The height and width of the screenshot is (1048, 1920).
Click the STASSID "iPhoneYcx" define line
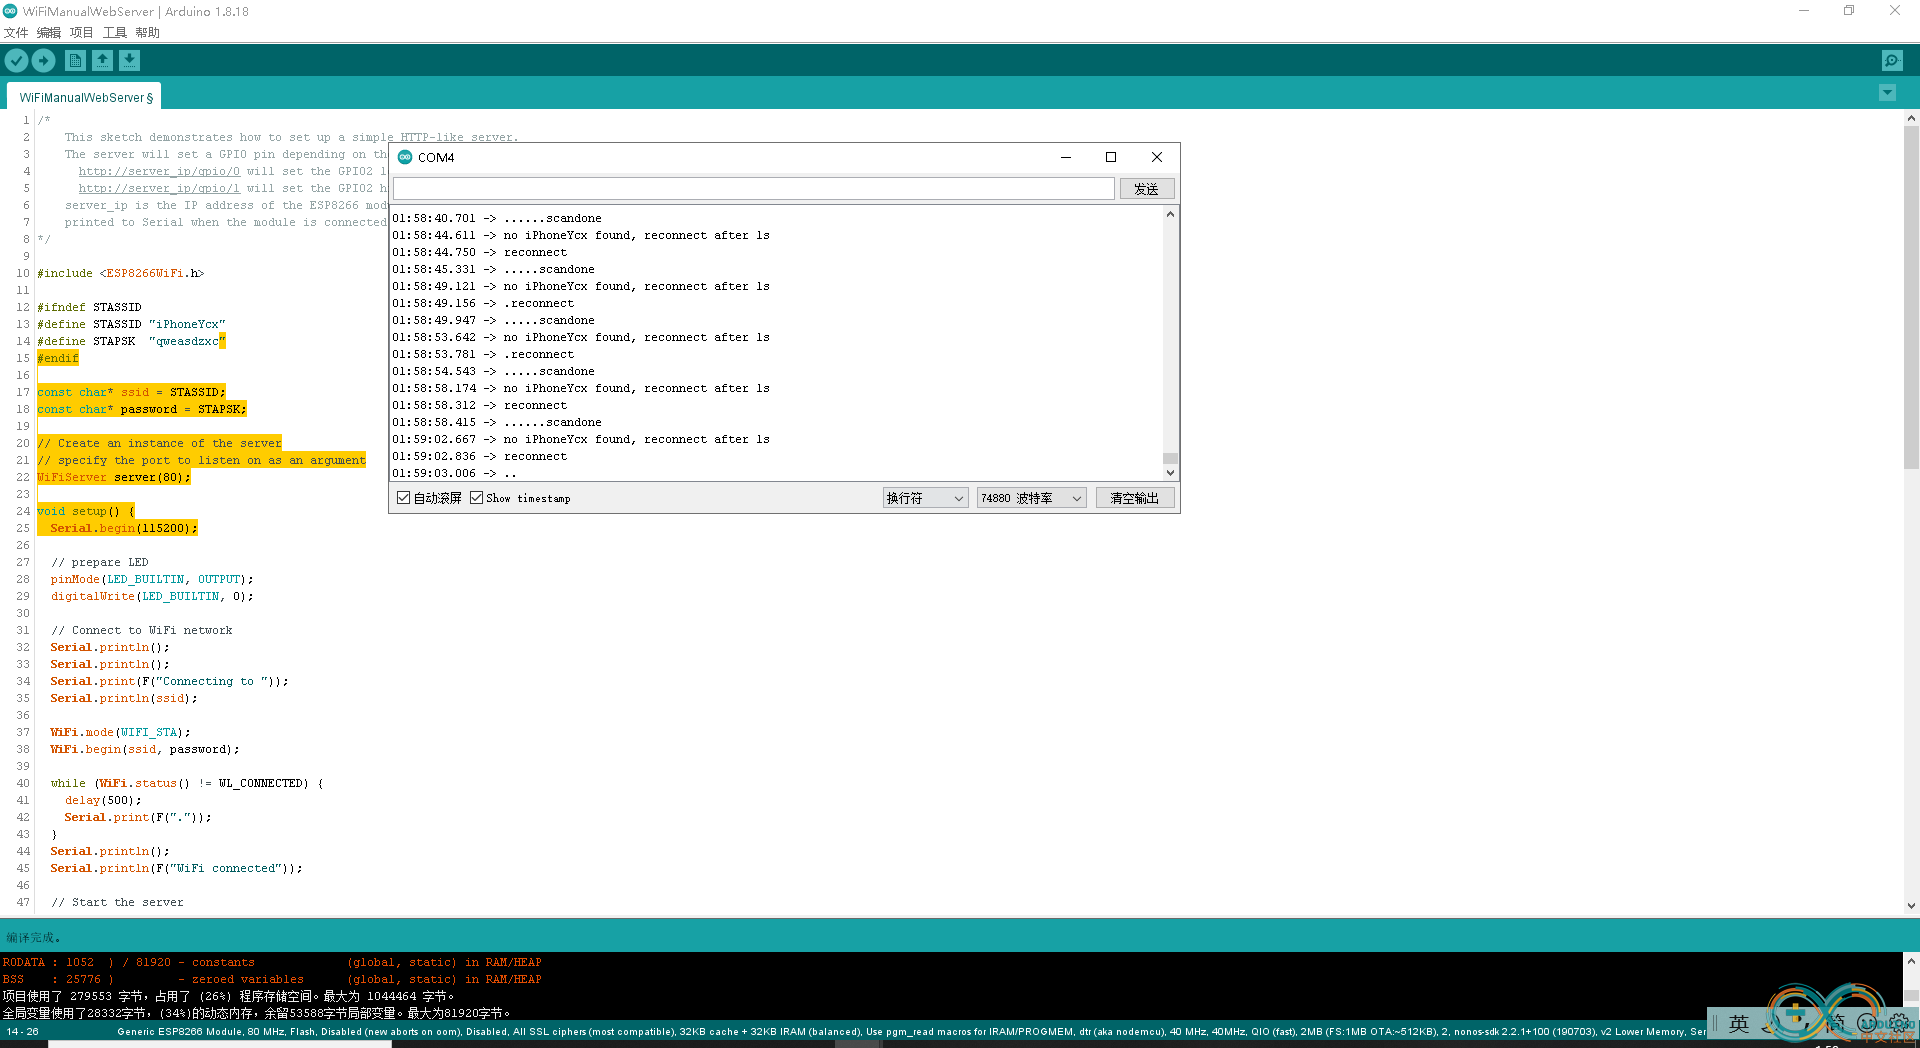point(131,324)
